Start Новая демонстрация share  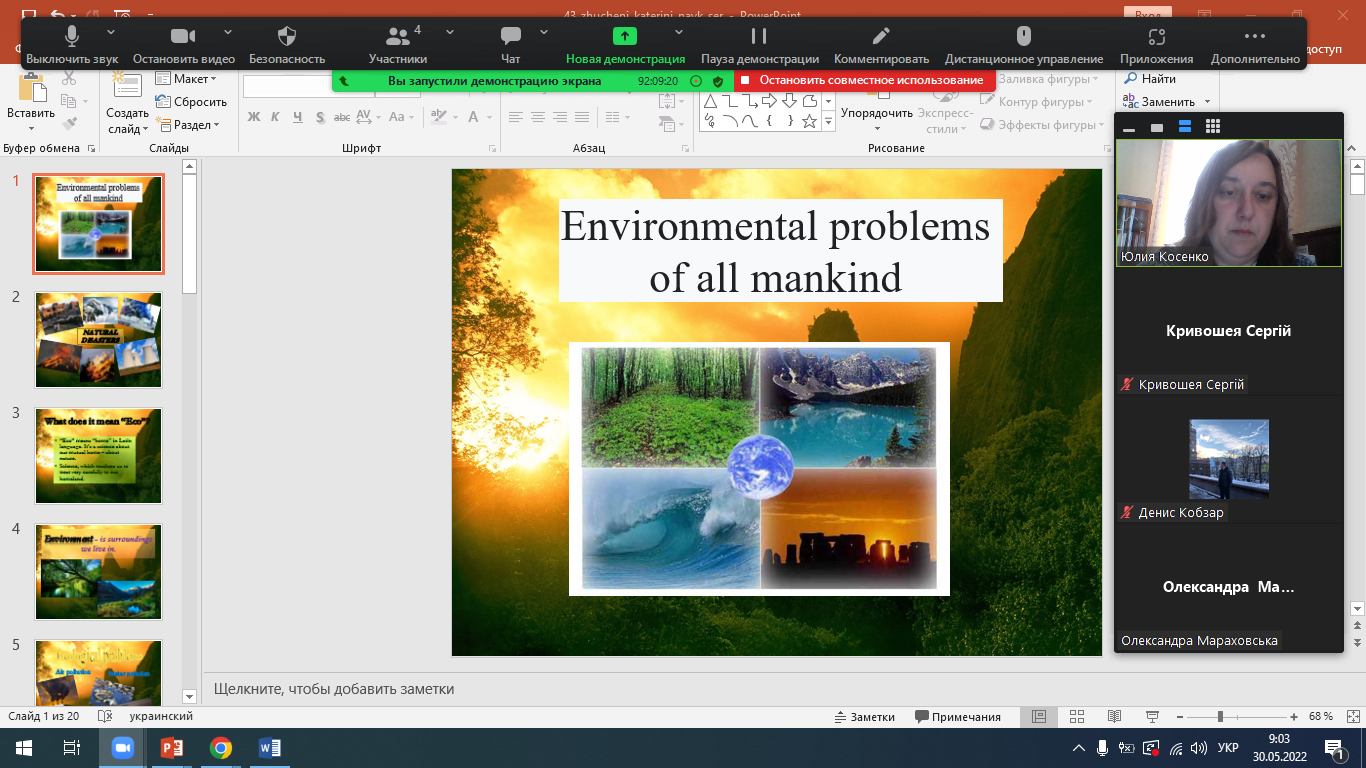(625, 46)
